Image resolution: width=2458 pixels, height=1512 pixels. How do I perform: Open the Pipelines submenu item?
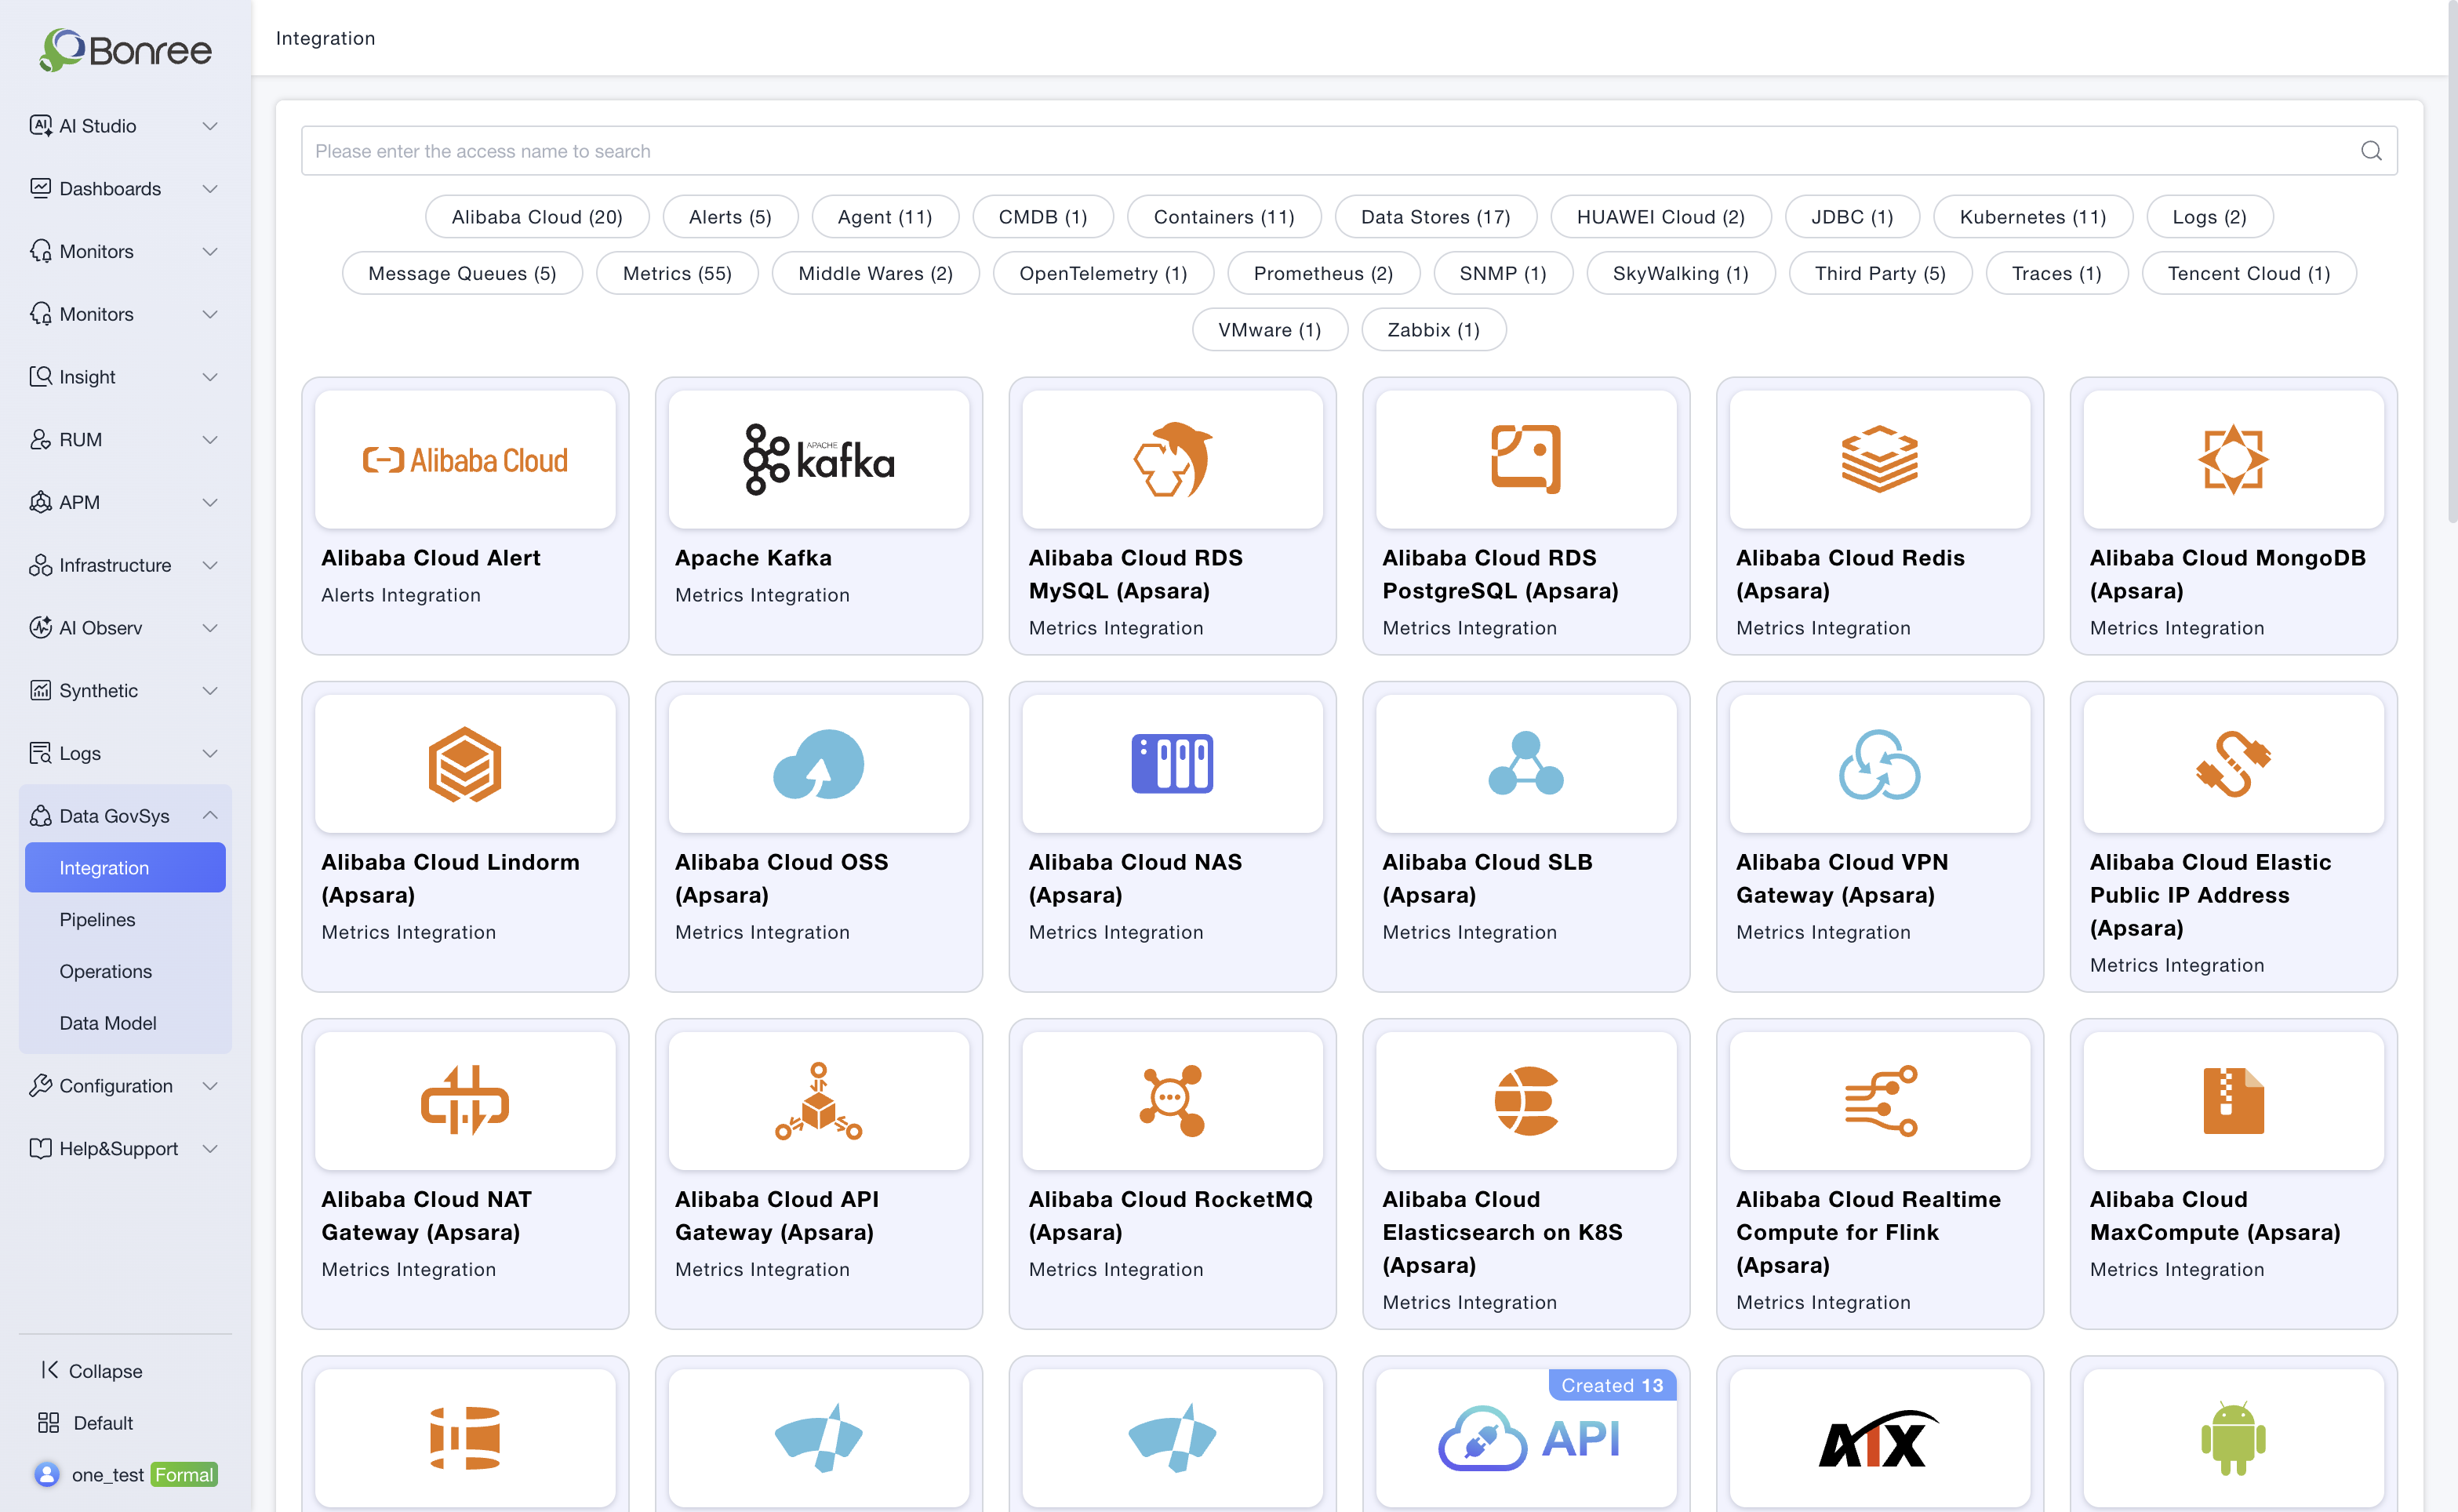(x=125, y=919)
